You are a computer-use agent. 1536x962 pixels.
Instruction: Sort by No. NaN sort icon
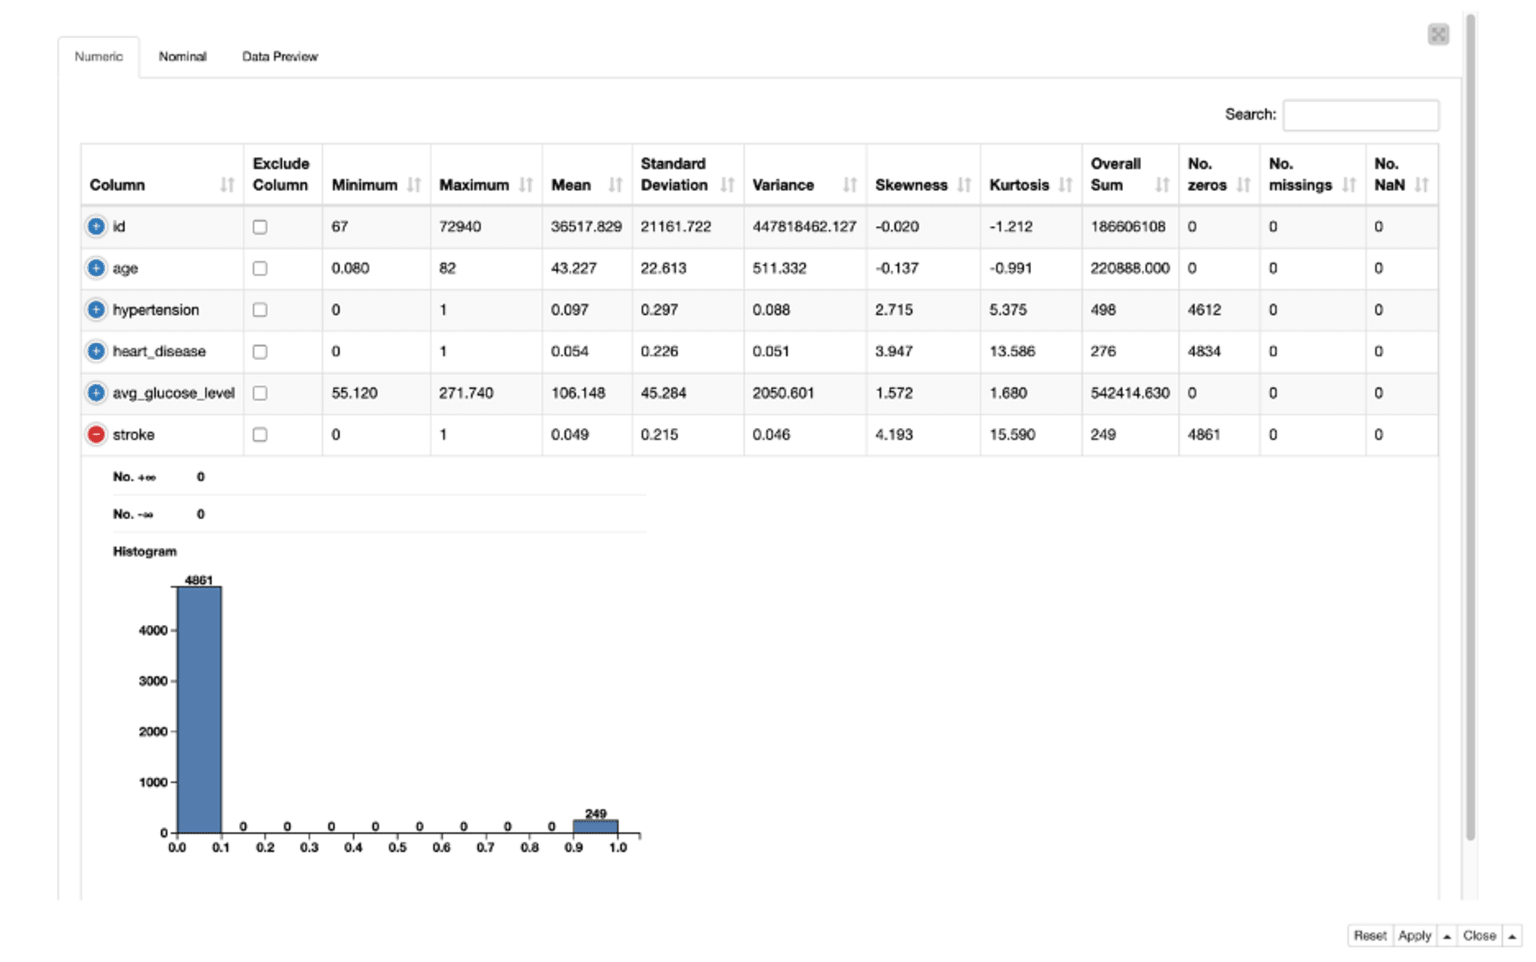click(x=1421, y=185)
